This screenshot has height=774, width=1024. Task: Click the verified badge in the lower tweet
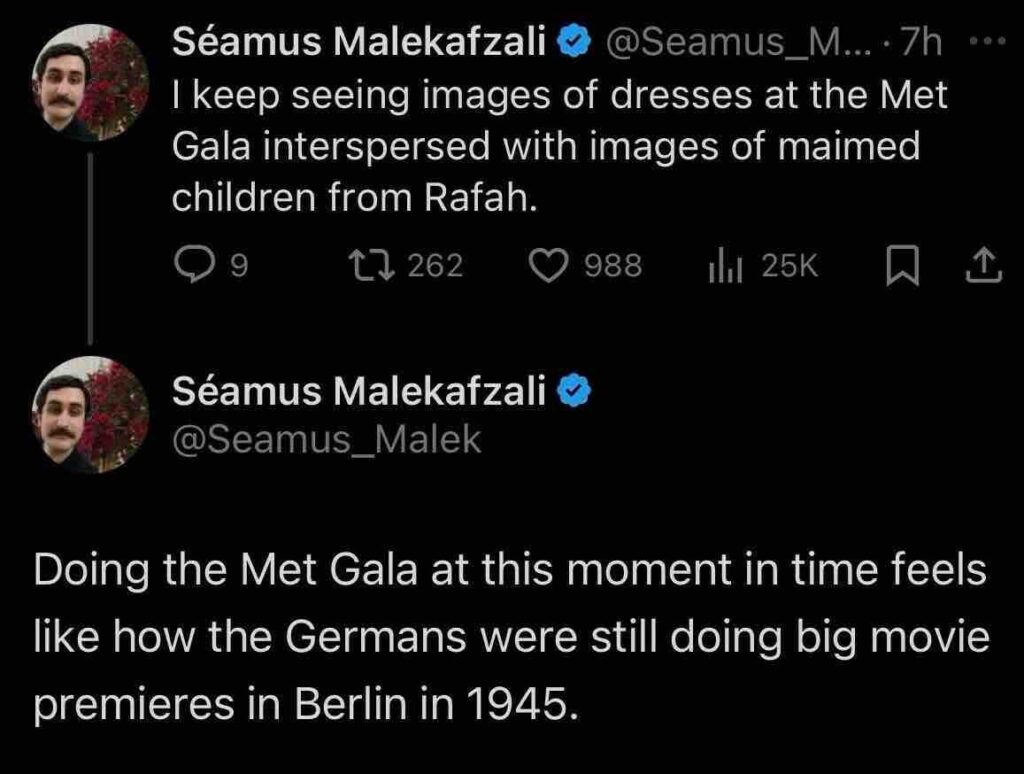click(x=573, y=391)
